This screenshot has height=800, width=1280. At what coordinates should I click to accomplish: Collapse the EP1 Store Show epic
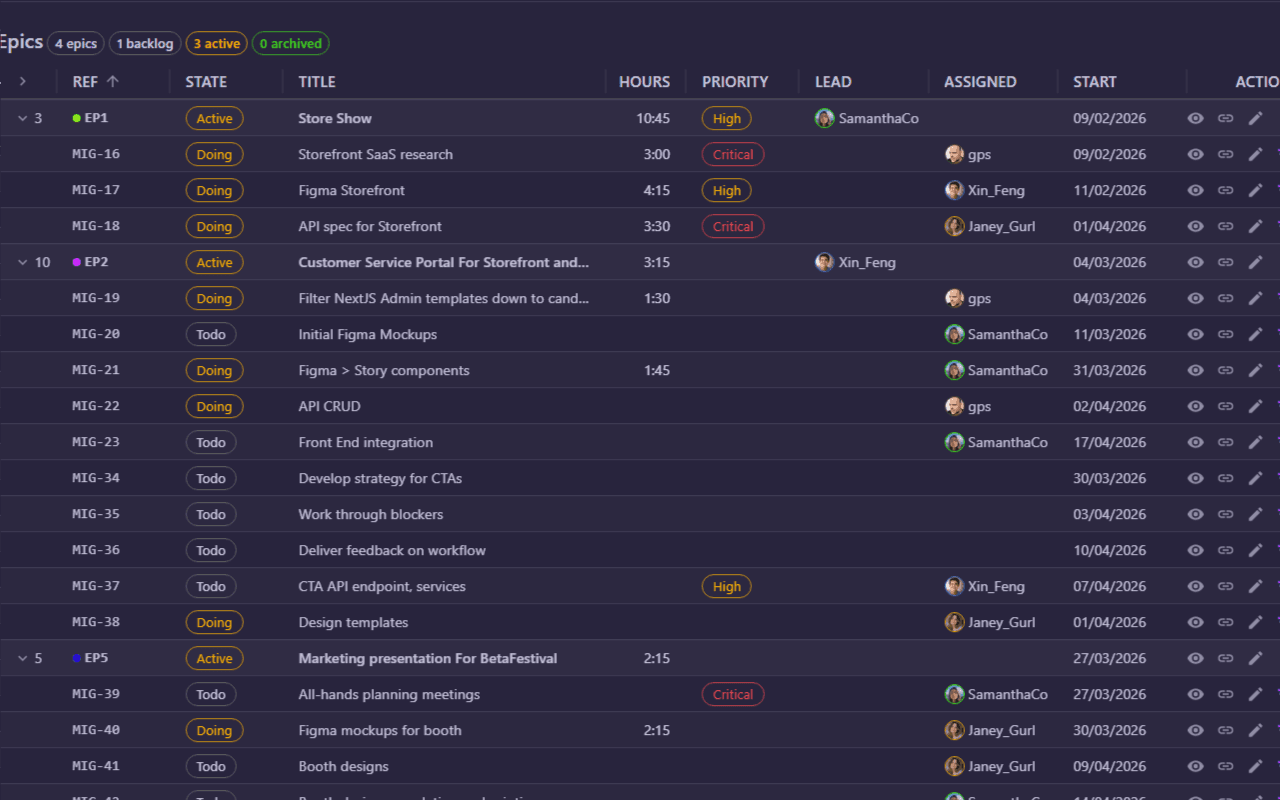23,118
